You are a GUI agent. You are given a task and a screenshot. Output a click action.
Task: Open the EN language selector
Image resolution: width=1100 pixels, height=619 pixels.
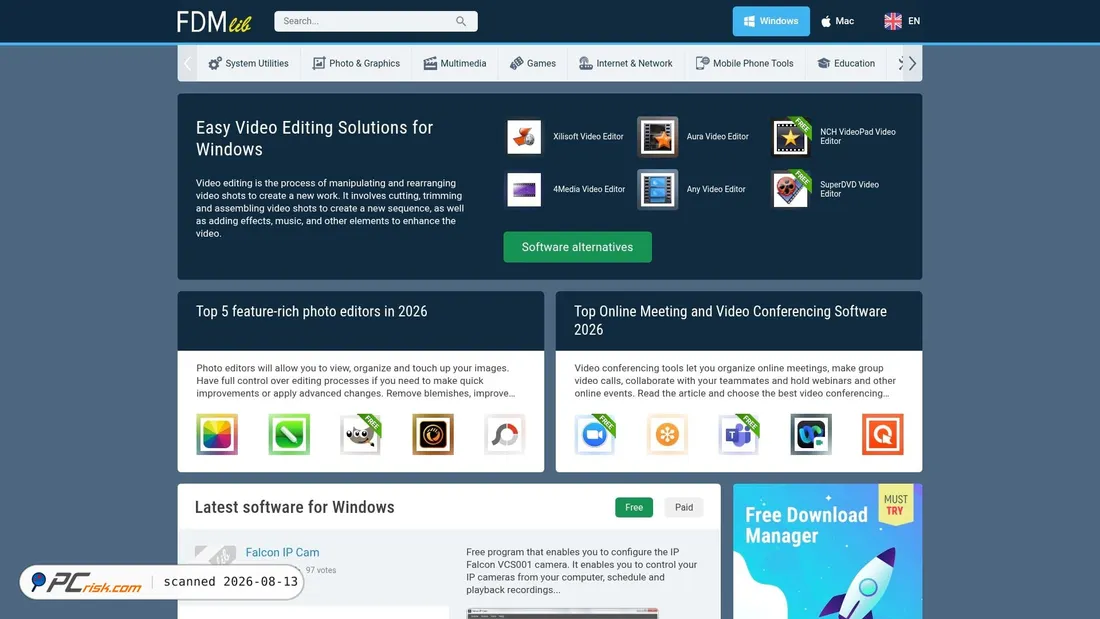point(902,21)
